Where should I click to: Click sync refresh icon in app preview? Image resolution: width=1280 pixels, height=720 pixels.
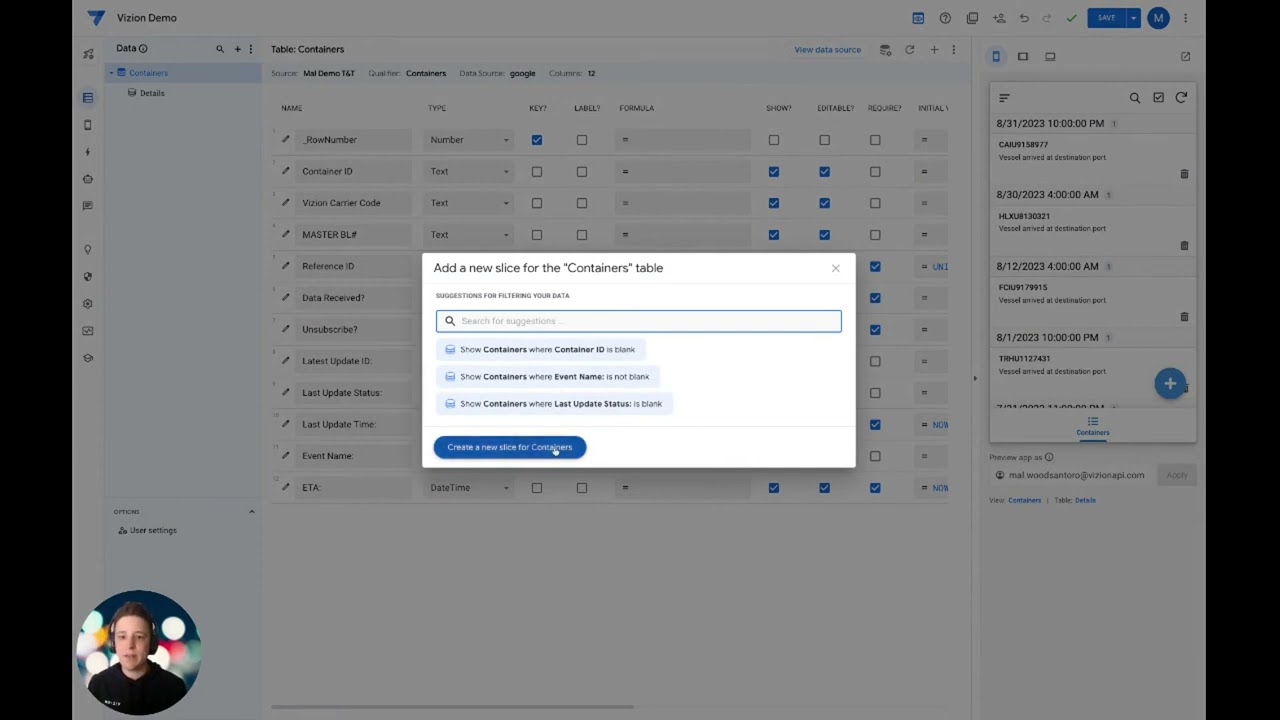coord(1181,98)
